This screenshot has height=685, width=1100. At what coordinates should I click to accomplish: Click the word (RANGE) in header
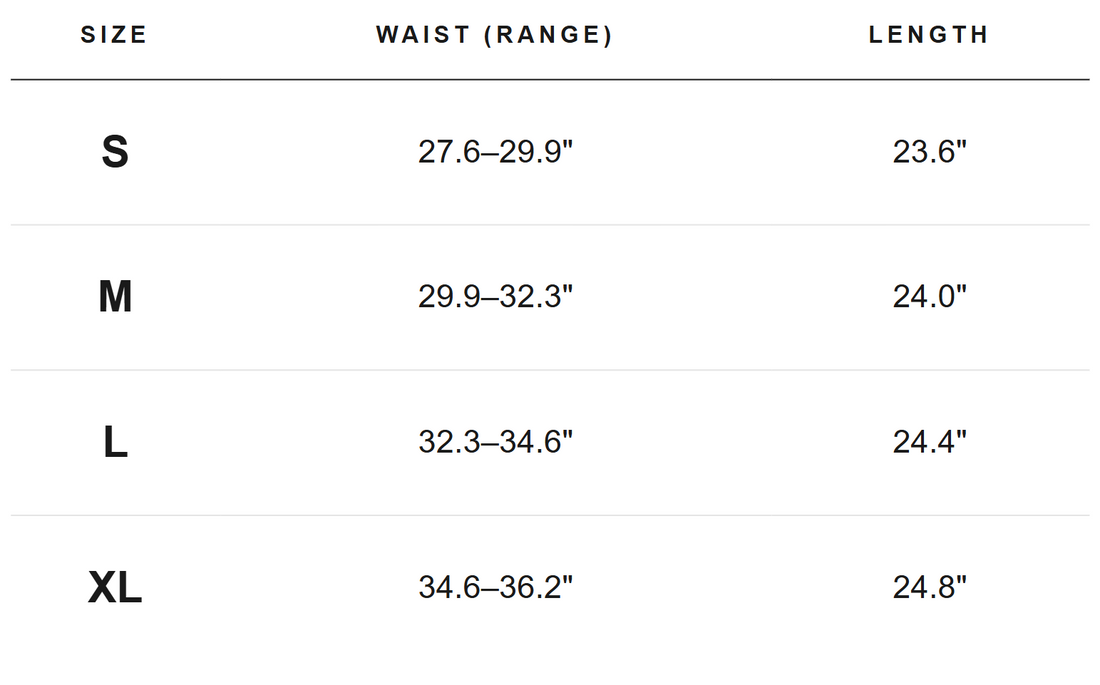coord(549,34)
